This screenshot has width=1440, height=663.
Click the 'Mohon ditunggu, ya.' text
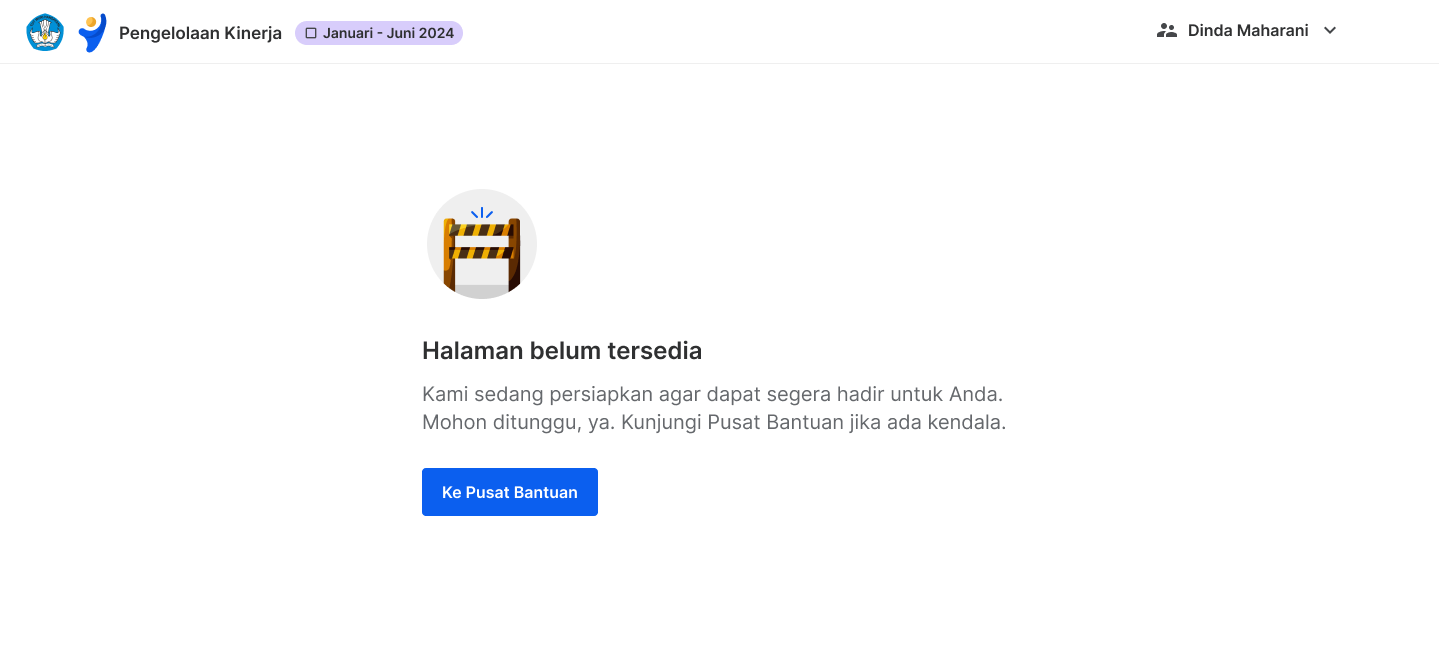(x=518, y=422)
